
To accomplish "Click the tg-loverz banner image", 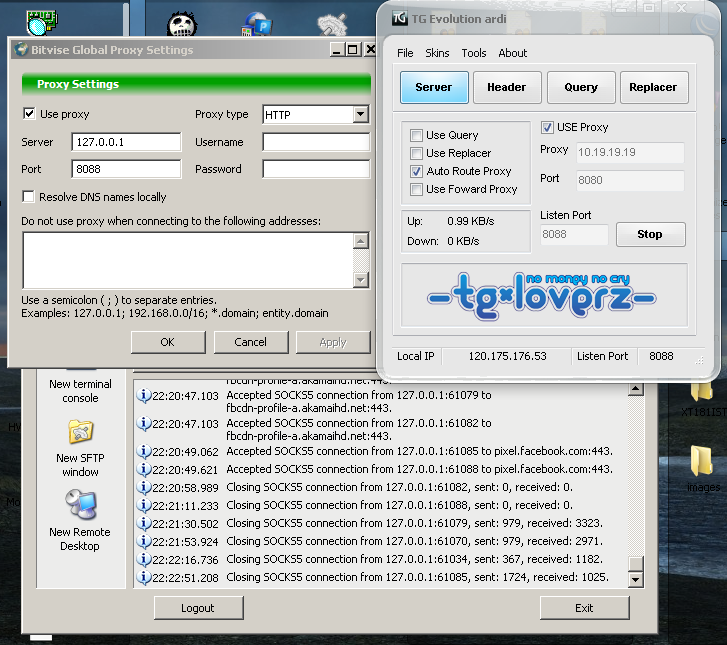I will 544,296.
